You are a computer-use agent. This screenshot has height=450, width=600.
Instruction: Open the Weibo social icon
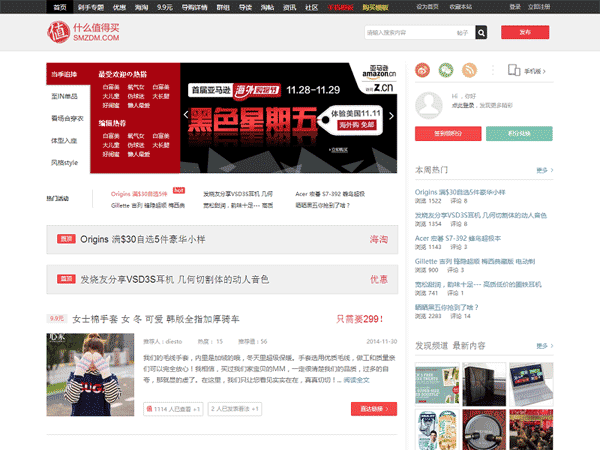pos(424,71)
